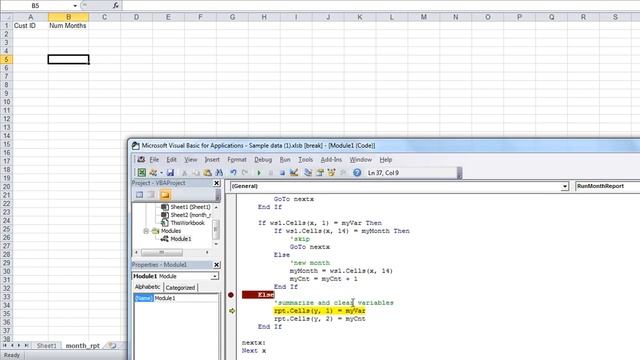
Task: Click the code line myCnt = myCnt + 1
Action: click(x=324, y=279)
